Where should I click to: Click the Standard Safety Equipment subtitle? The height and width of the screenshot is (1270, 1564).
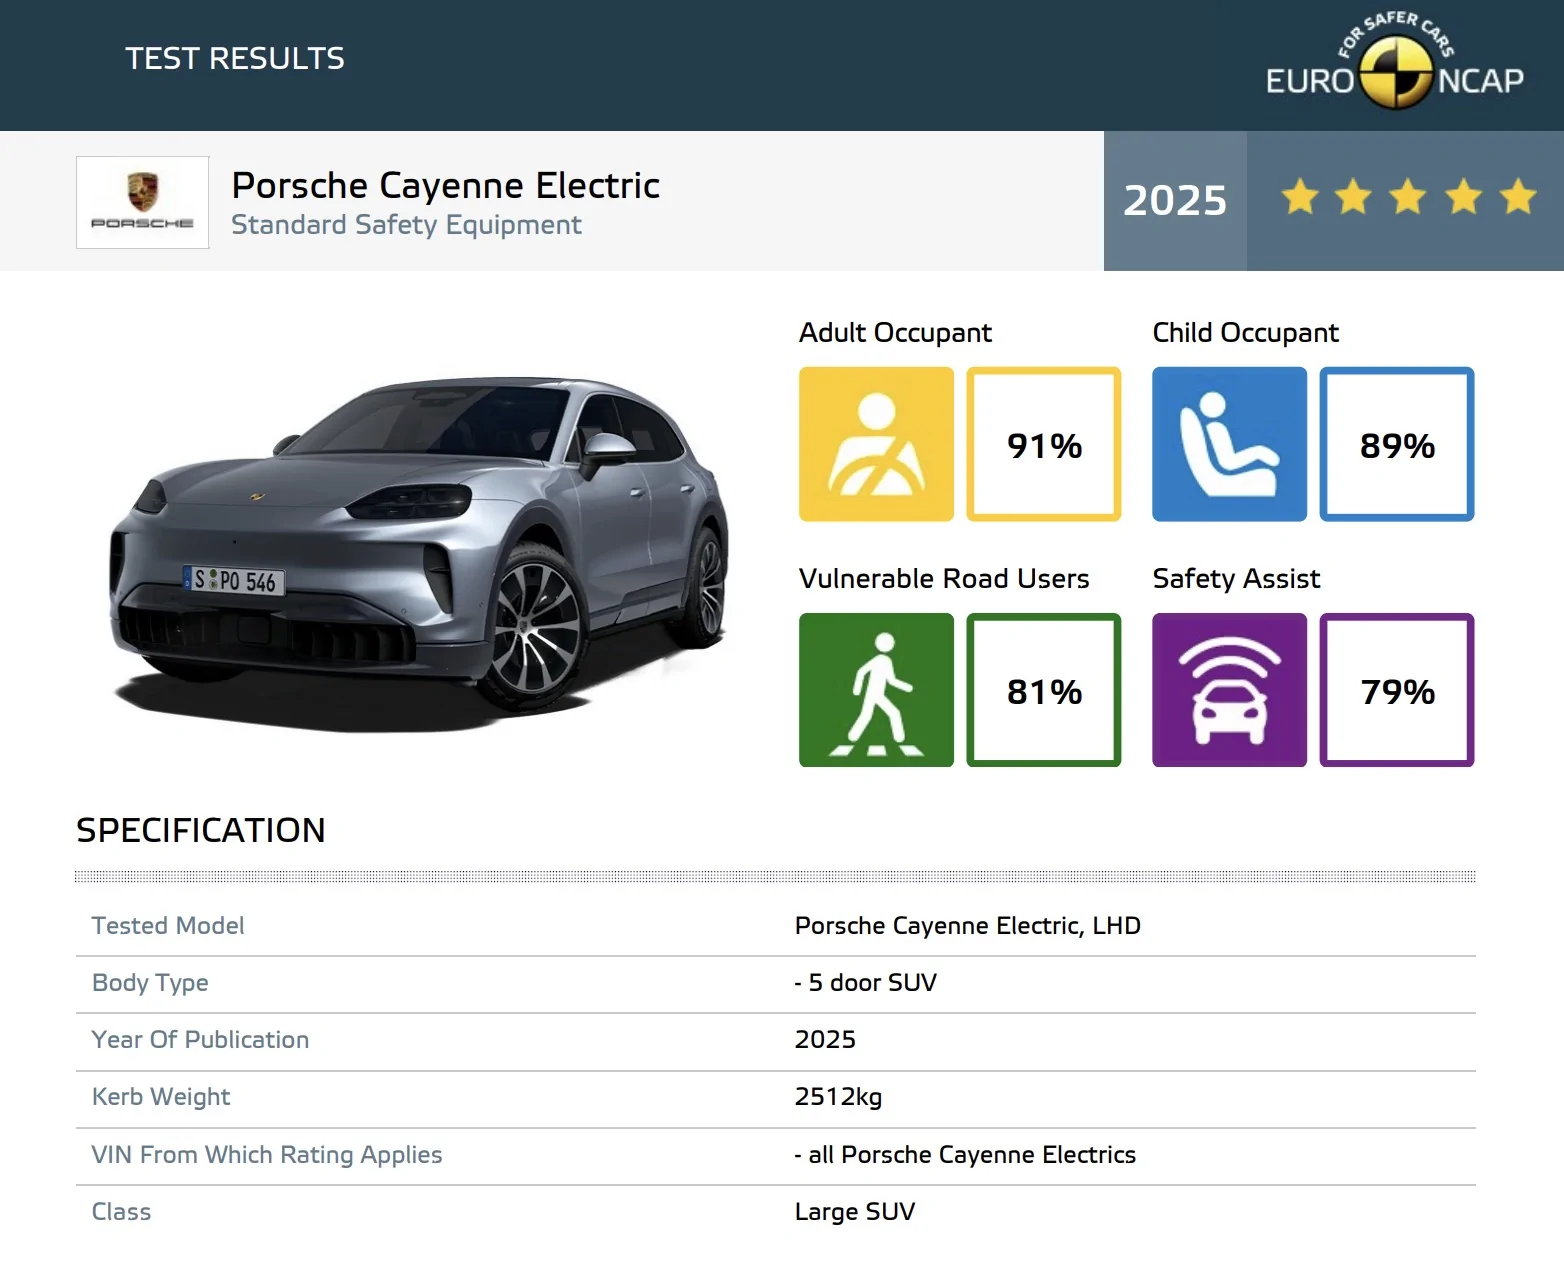click(406, 225)
